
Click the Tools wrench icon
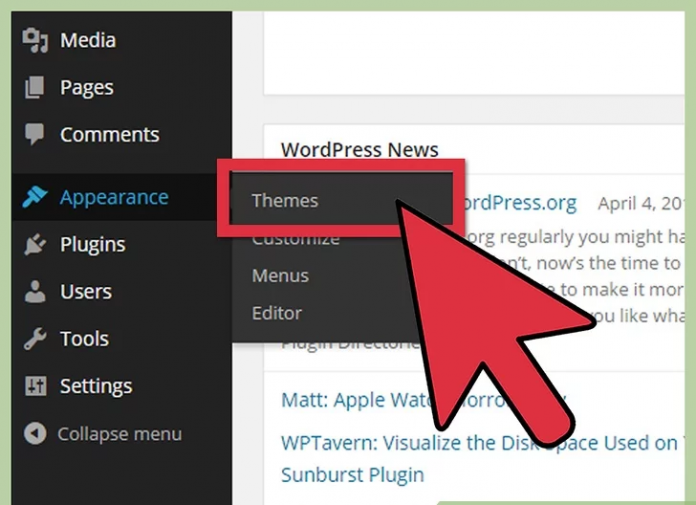coord(35,339)
